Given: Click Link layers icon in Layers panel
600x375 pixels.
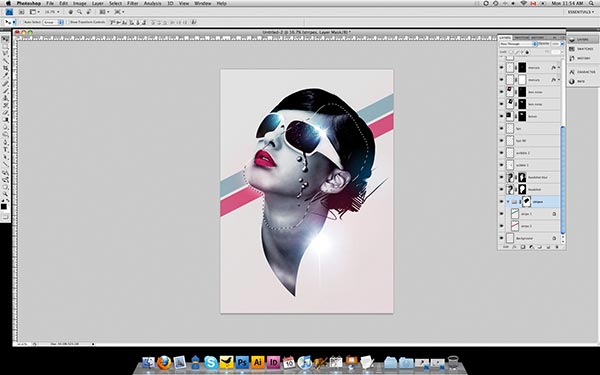Looking at the screenshot, I should [x=505, y=247].
